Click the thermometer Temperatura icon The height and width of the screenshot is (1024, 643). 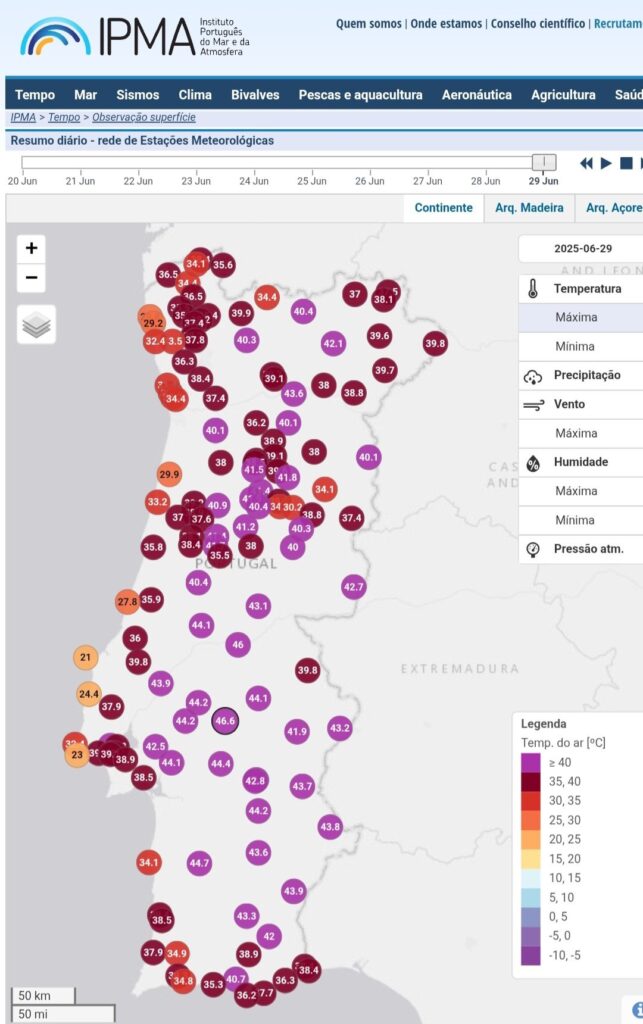pyautogui.click(x=533, y=289)
